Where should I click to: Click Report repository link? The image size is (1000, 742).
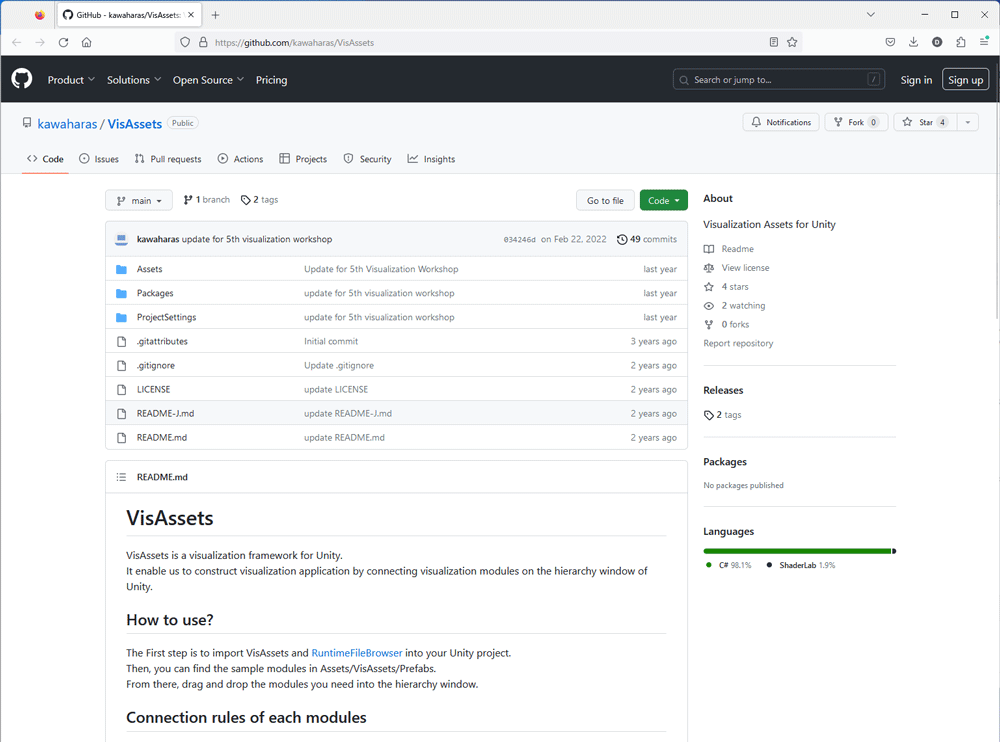coord(738,343)
